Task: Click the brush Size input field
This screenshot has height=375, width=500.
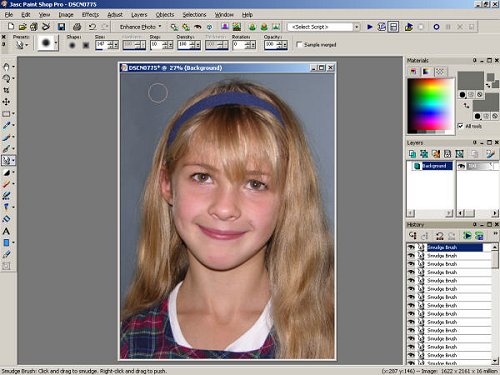Action: tap(103, 44)
